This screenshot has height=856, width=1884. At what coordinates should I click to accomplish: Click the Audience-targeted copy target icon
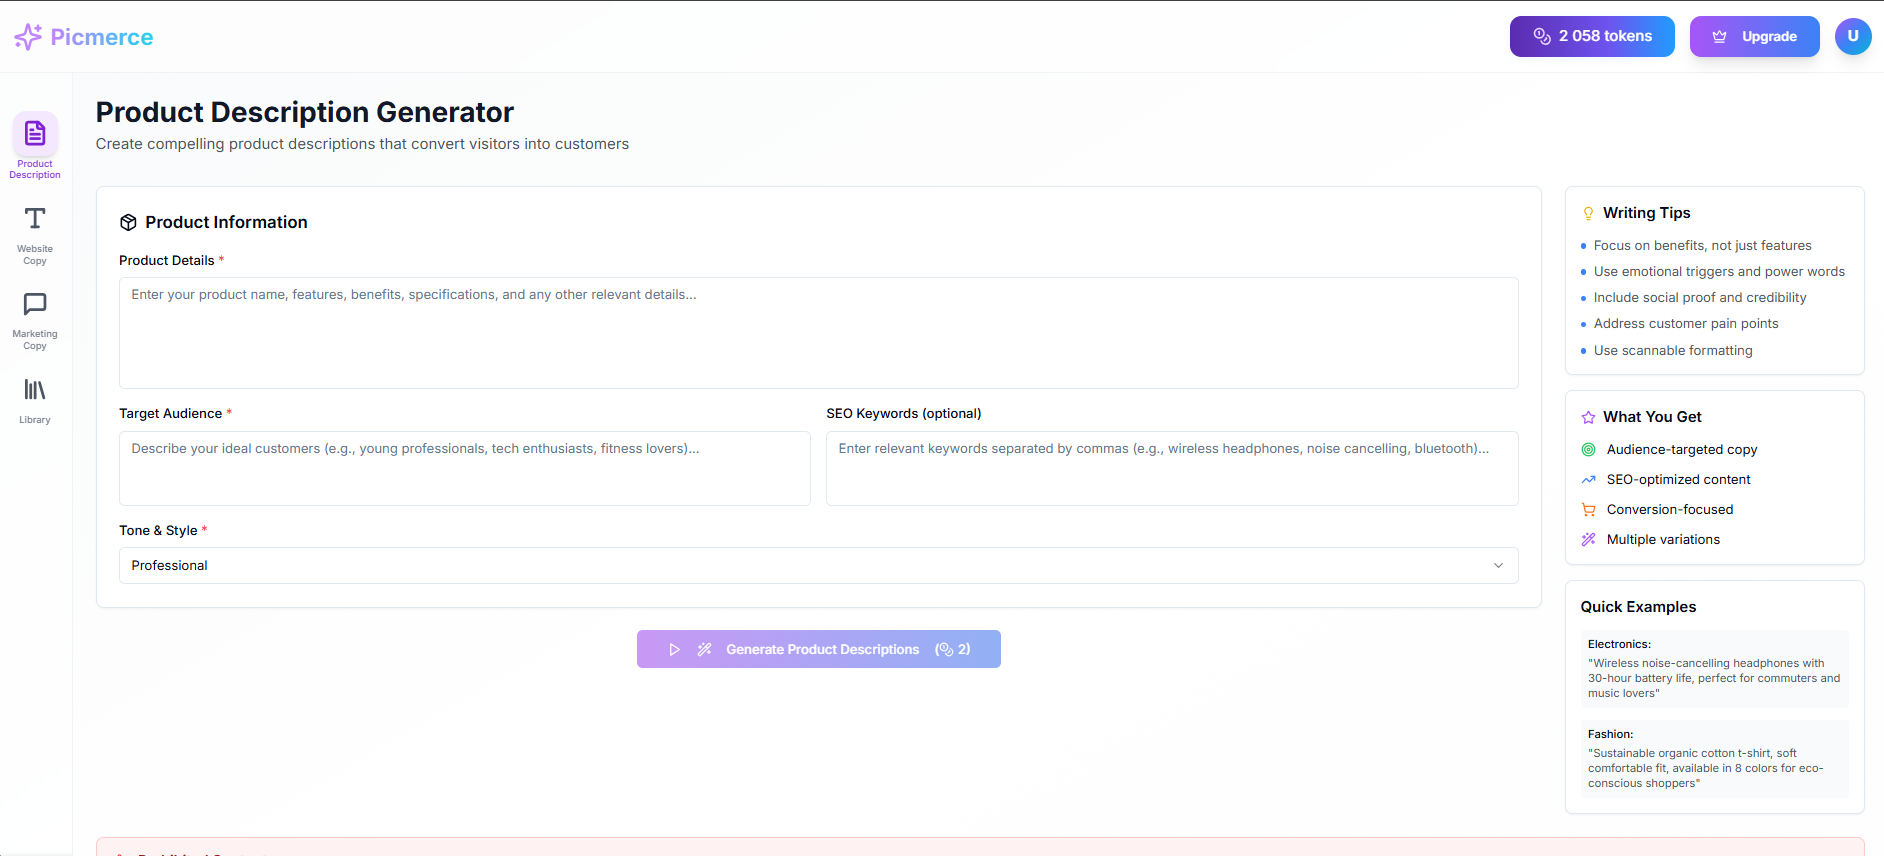click(x=1588, y=450)
